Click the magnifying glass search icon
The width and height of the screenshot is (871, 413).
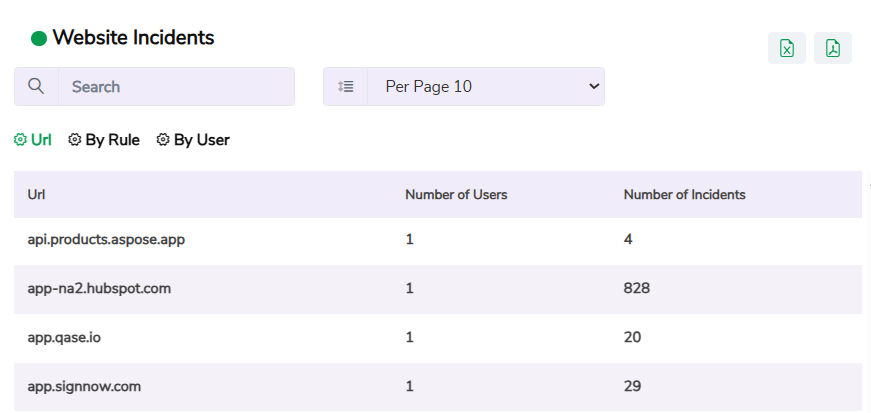pyautogui.click(x=36, y=87)
